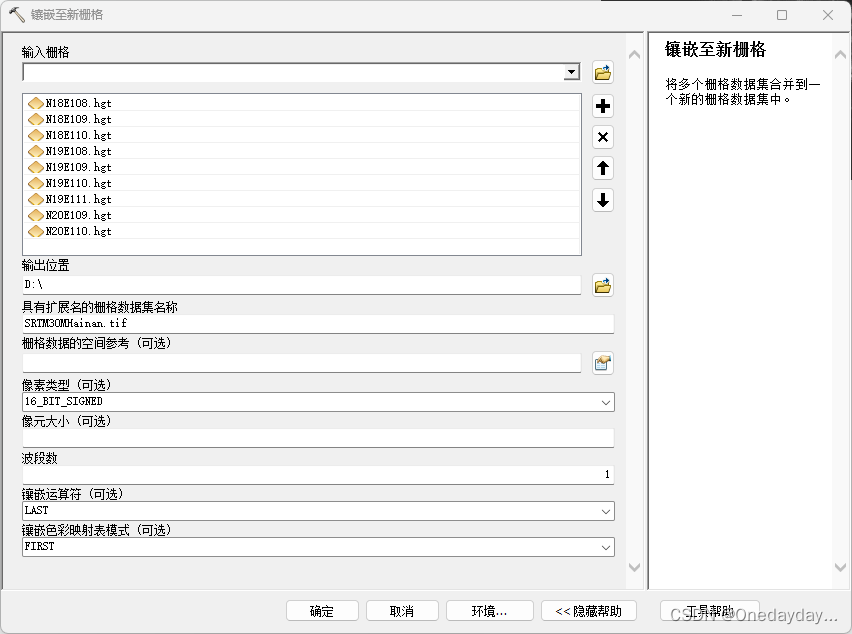
Task: Open the input raster dropdown arrow
Action: [x=571, y=72]
